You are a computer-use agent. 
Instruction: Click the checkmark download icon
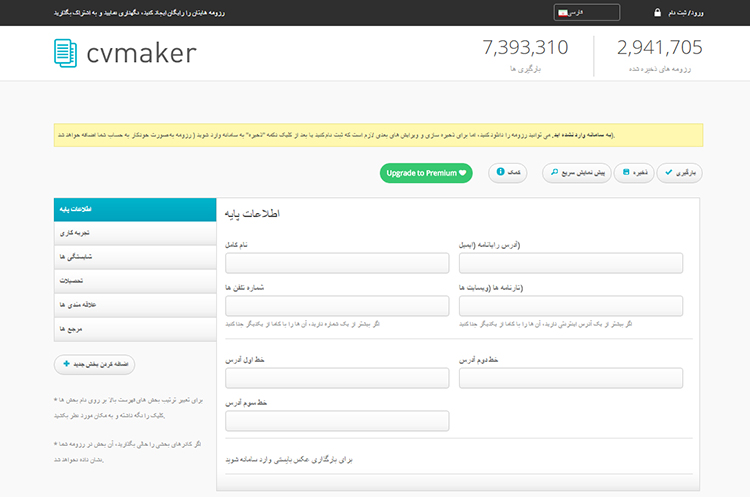[669, 172]
